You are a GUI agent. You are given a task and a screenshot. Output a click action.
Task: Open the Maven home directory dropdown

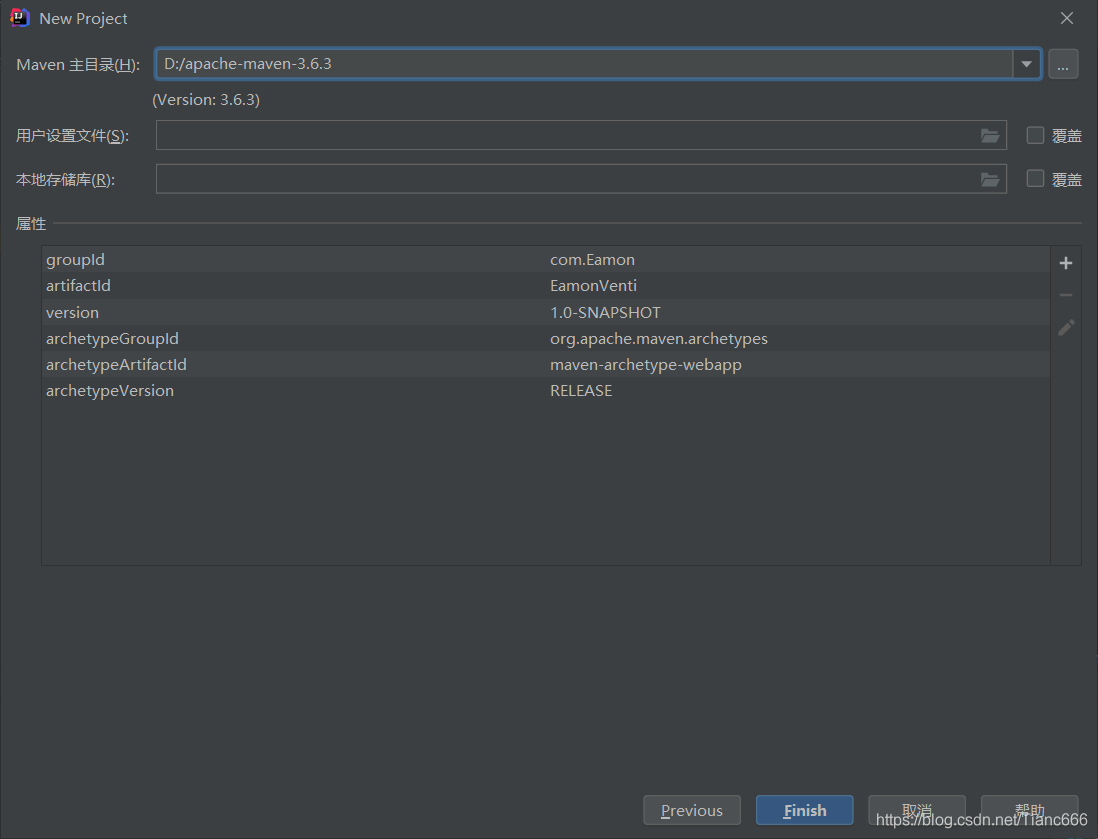pos(1027,64)
